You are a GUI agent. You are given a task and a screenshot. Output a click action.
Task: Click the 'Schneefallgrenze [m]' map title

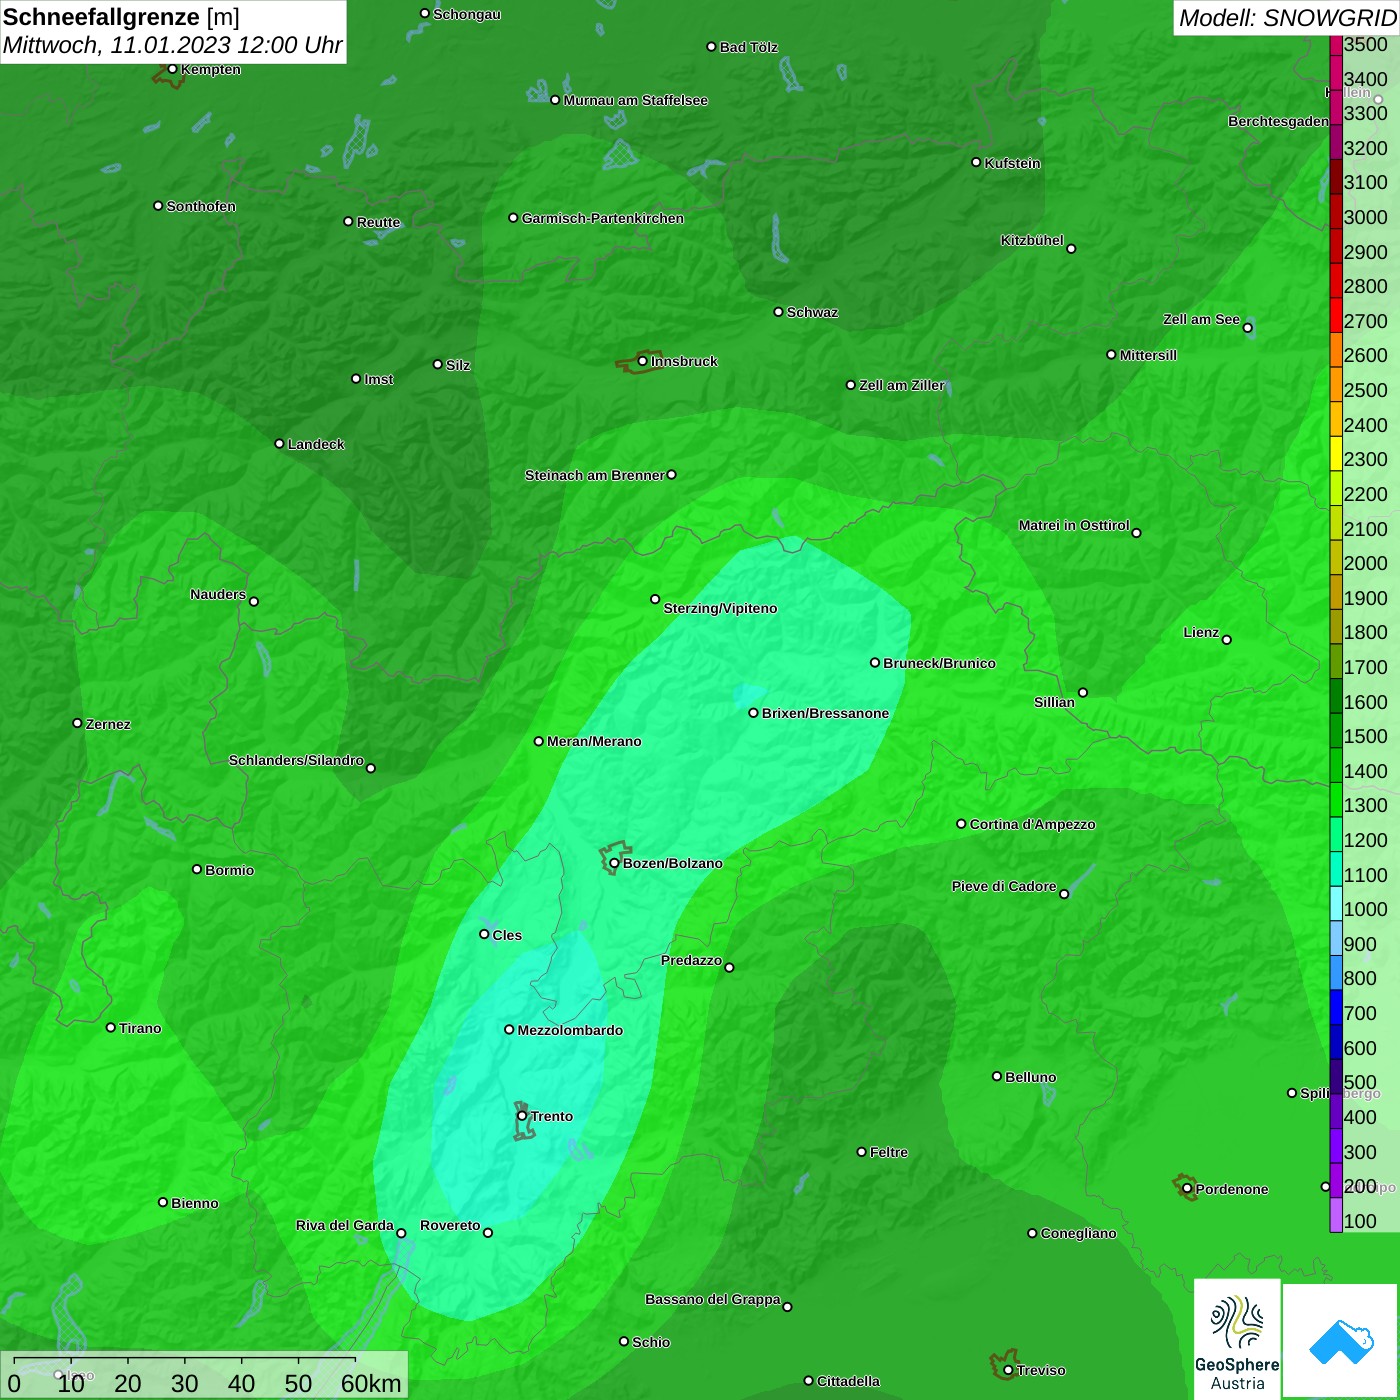(121, 17)
